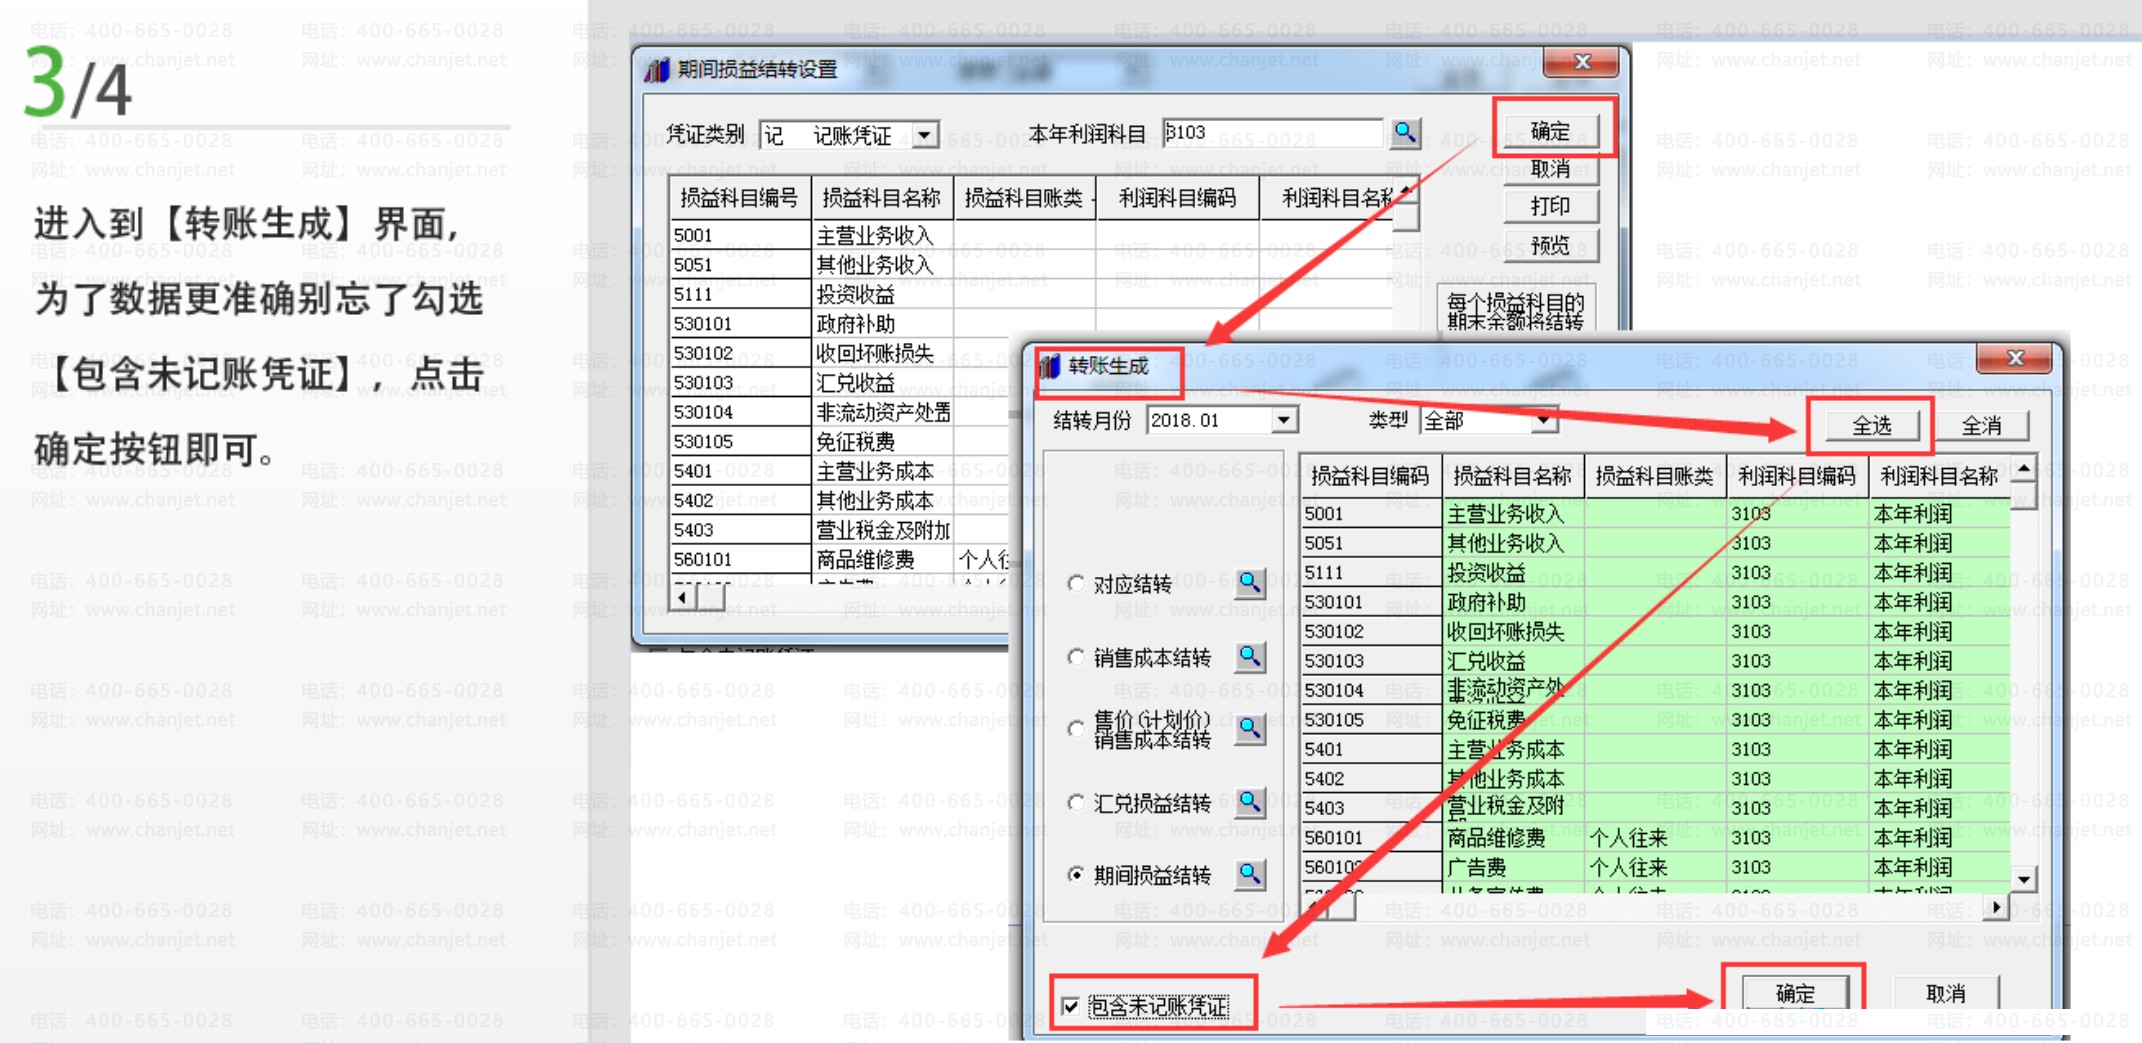Click 530105 row in settings window table

840,441
